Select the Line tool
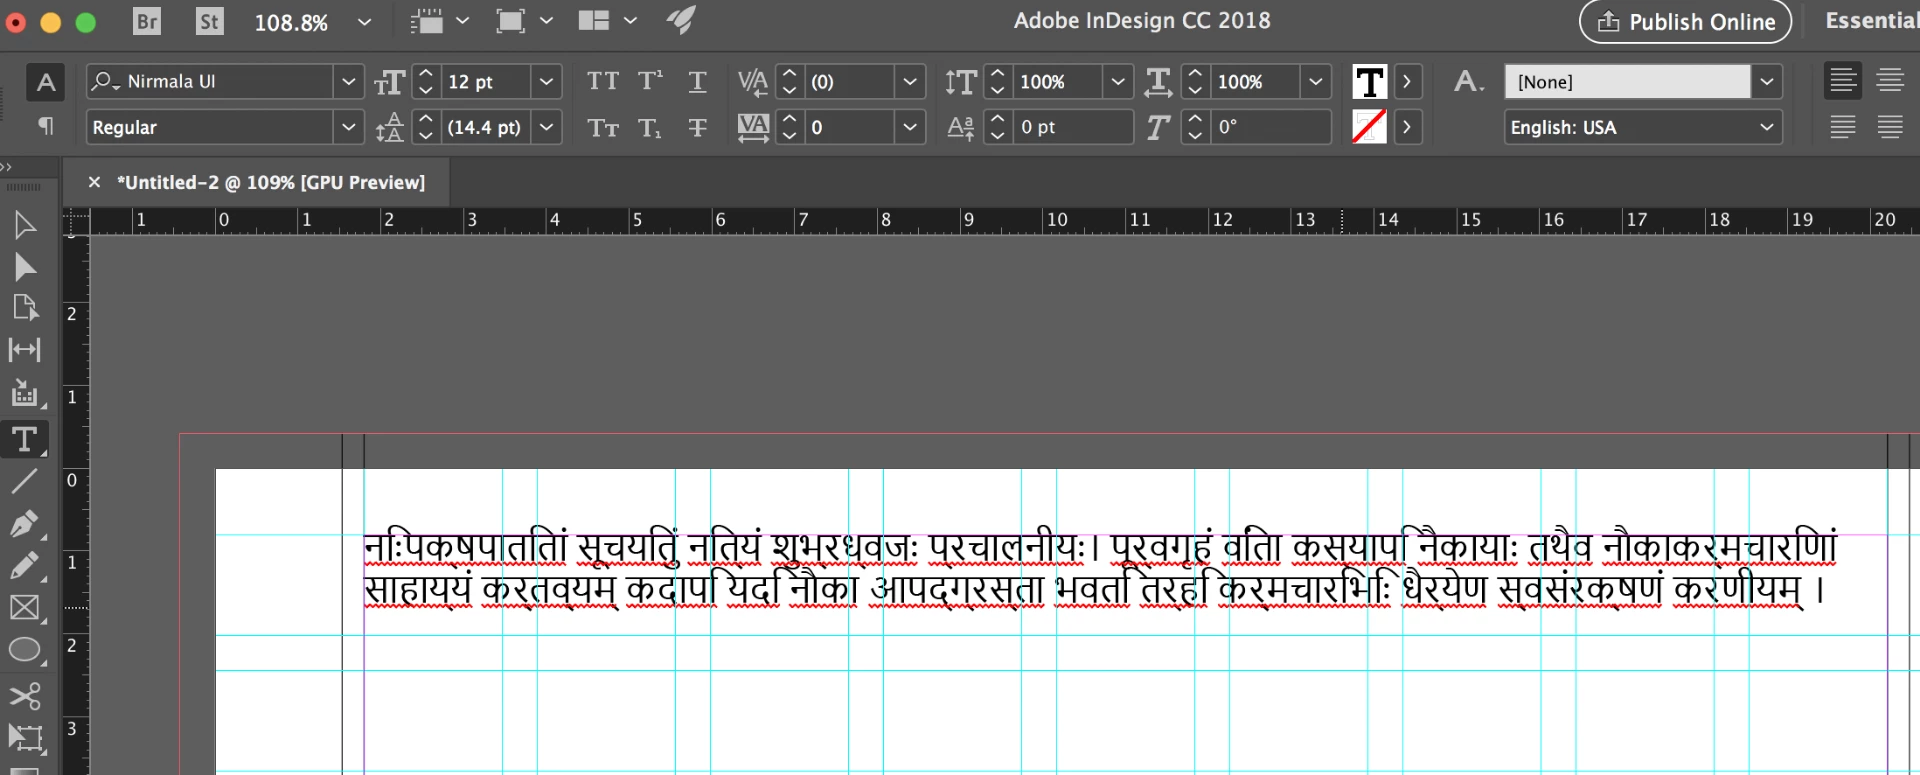The height and width of the screenshot is (775, 1920). (25, 481)
